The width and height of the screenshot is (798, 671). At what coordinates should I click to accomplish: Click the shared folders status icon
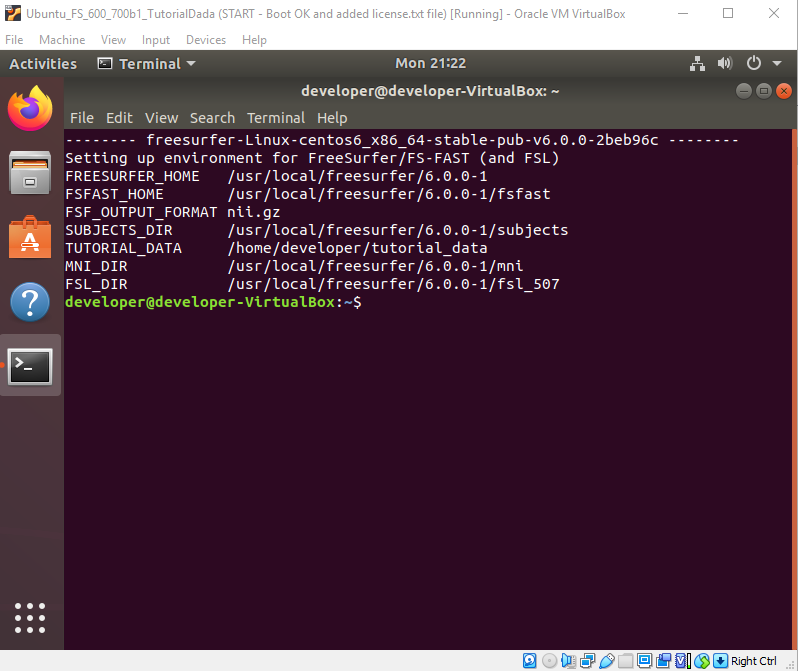(x=626, y=661)
